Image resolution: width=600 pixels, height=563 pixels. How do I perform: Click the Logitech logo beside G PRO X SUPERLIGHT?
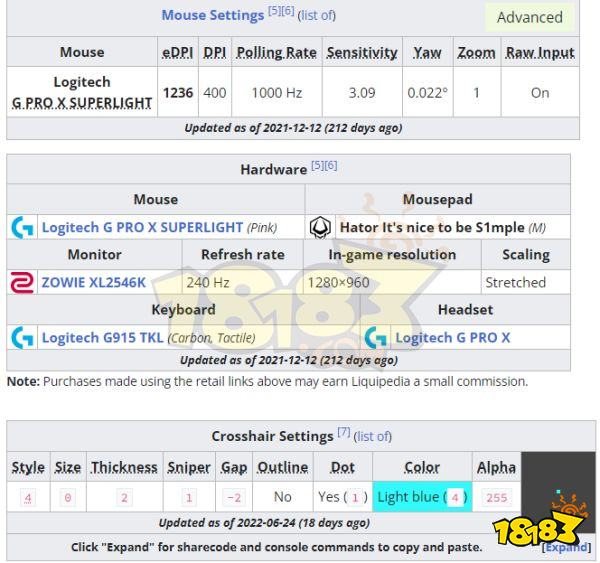pyautogui.click(x=22, y=228)
